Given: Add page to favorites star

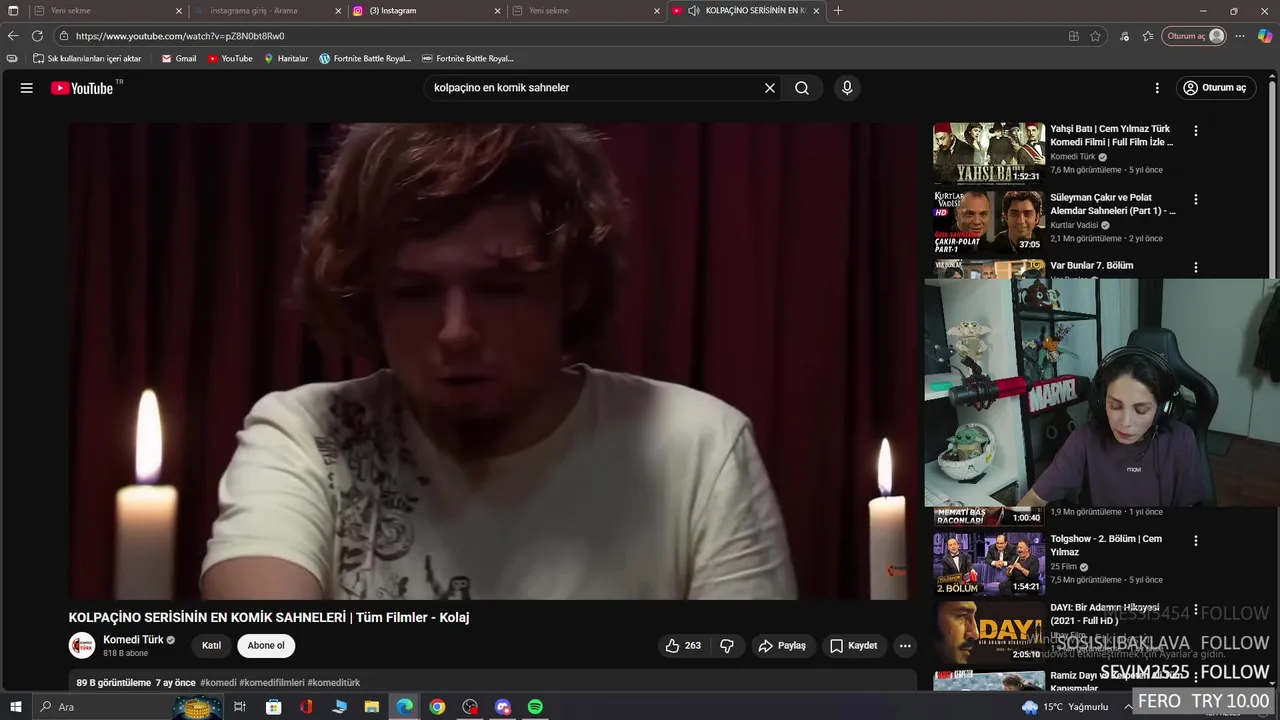Looking at the screenshot, I should [x=1095, y=36].
